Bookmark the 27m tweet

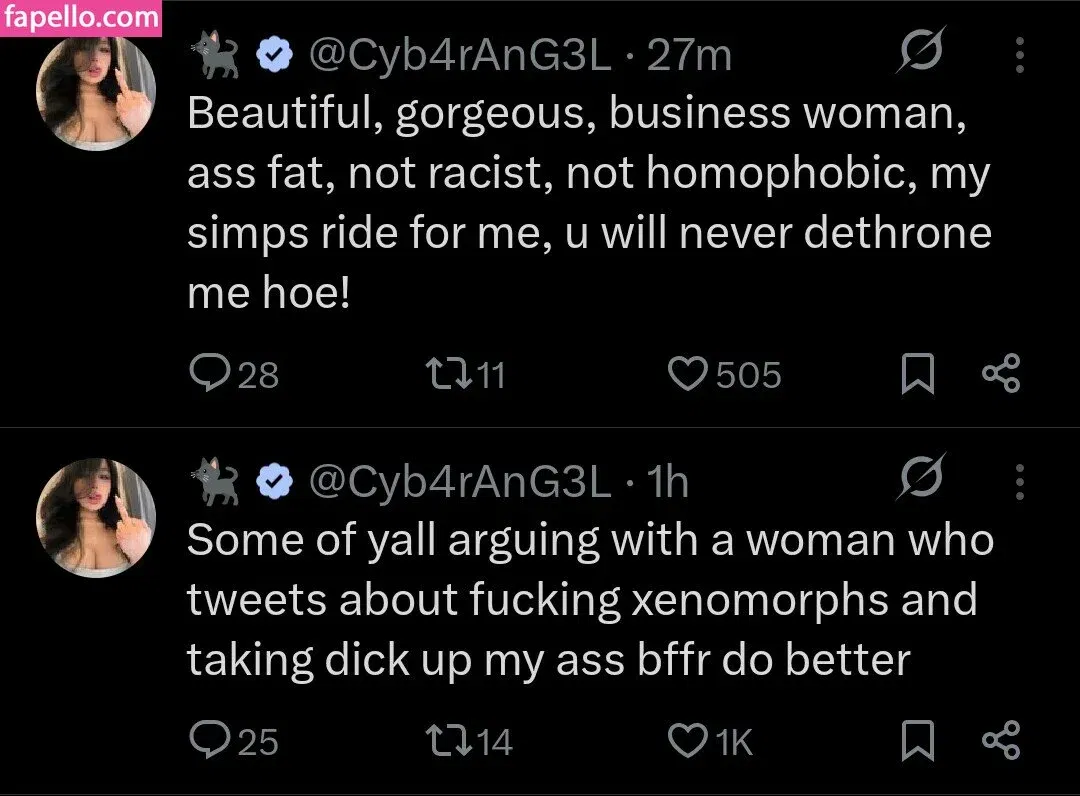click(x=917, y=375)
